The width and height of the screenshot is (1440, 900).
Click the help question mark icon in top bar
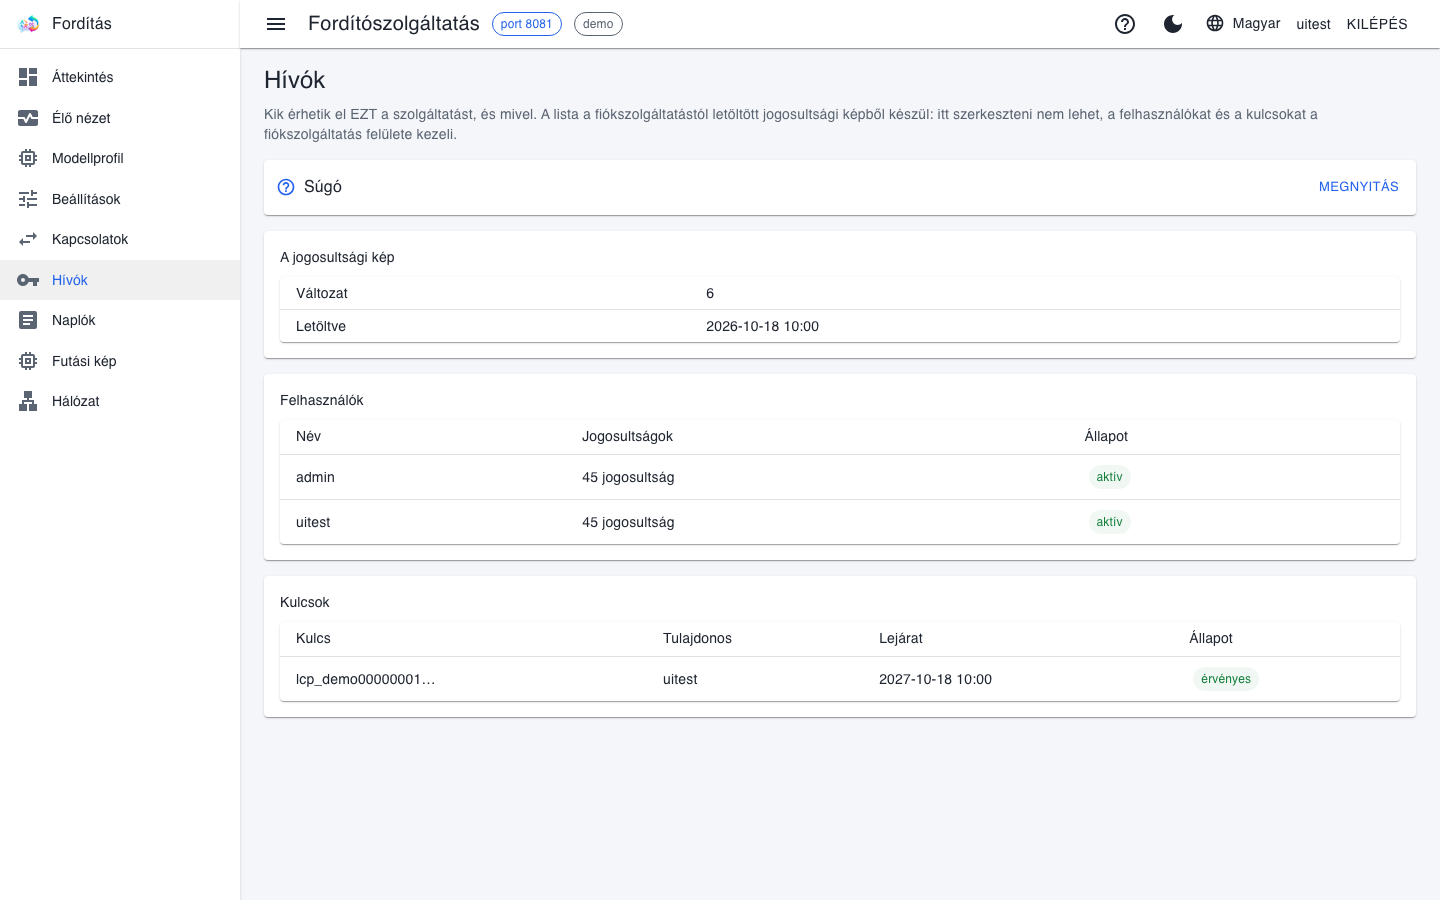pos(1125,24)
